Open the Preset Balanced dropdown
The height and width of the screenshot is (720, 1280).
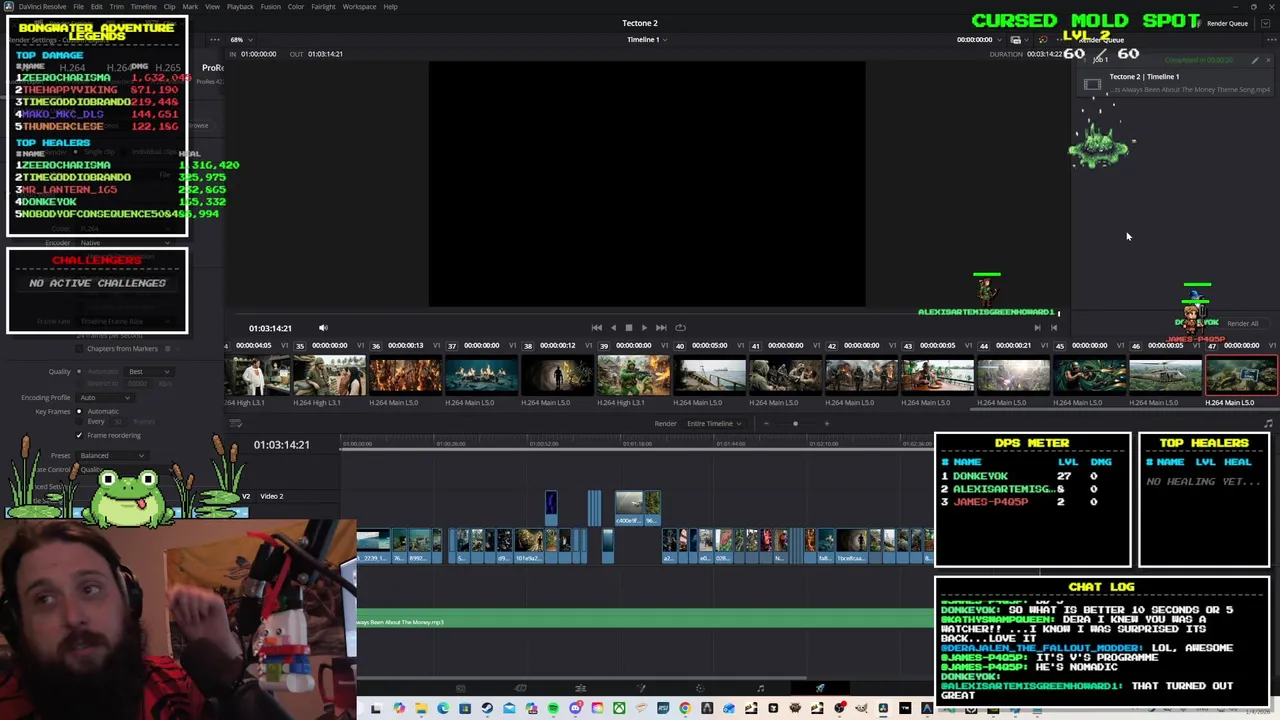point(113,455)
